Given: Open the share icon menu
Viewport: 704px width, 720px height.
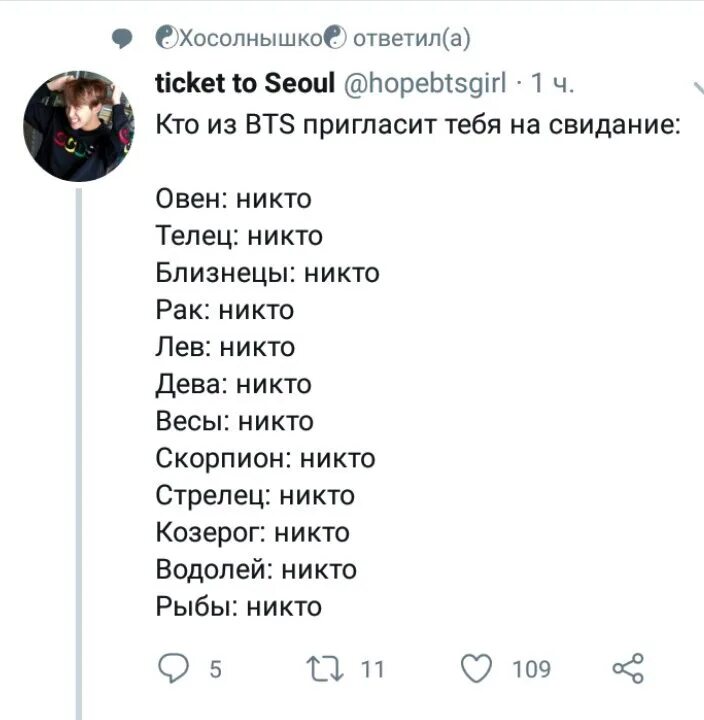Looking at the screenshot, I should (627, 667).
